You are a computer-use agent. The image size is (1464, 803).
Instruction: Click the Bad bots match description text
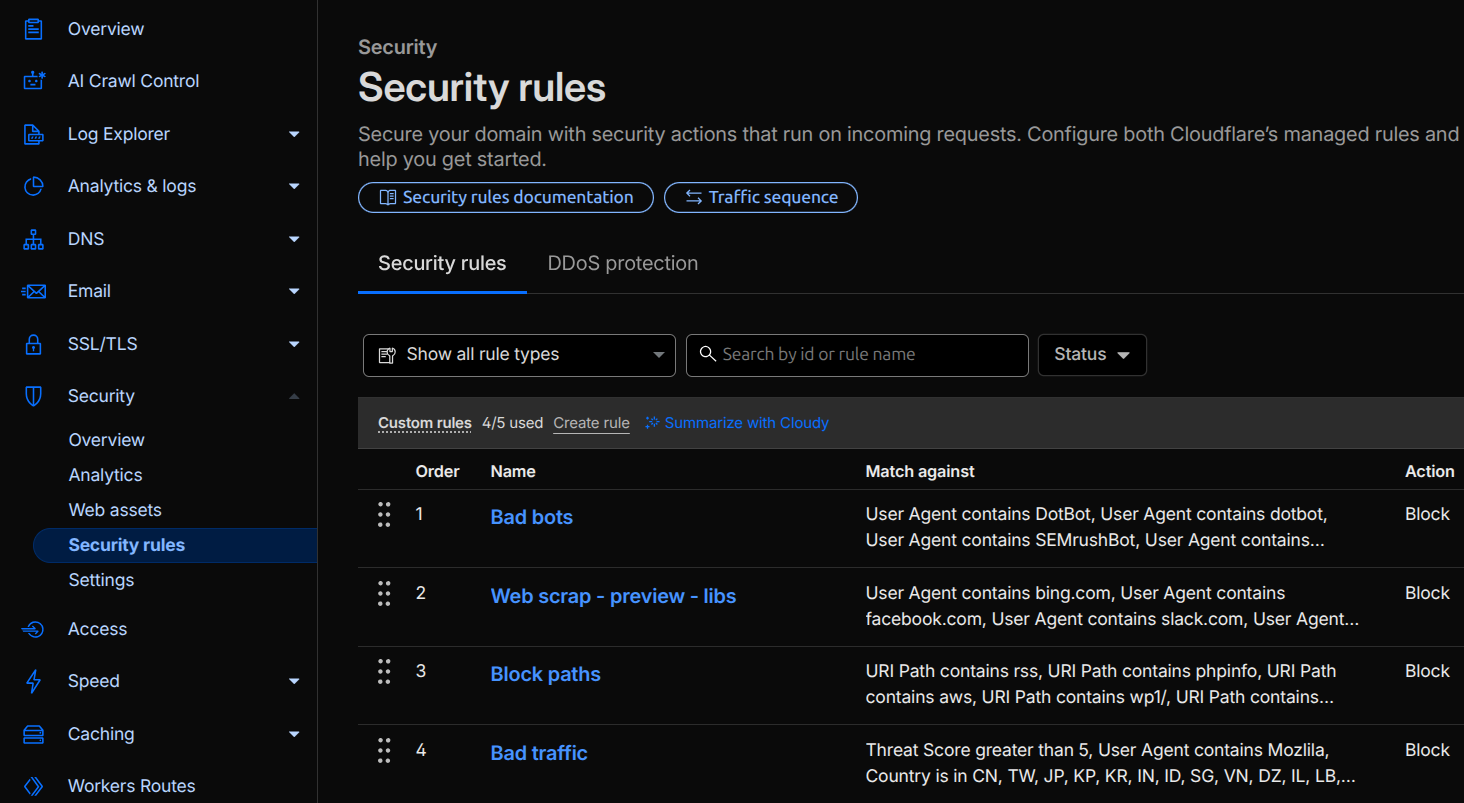[1097, 527]
